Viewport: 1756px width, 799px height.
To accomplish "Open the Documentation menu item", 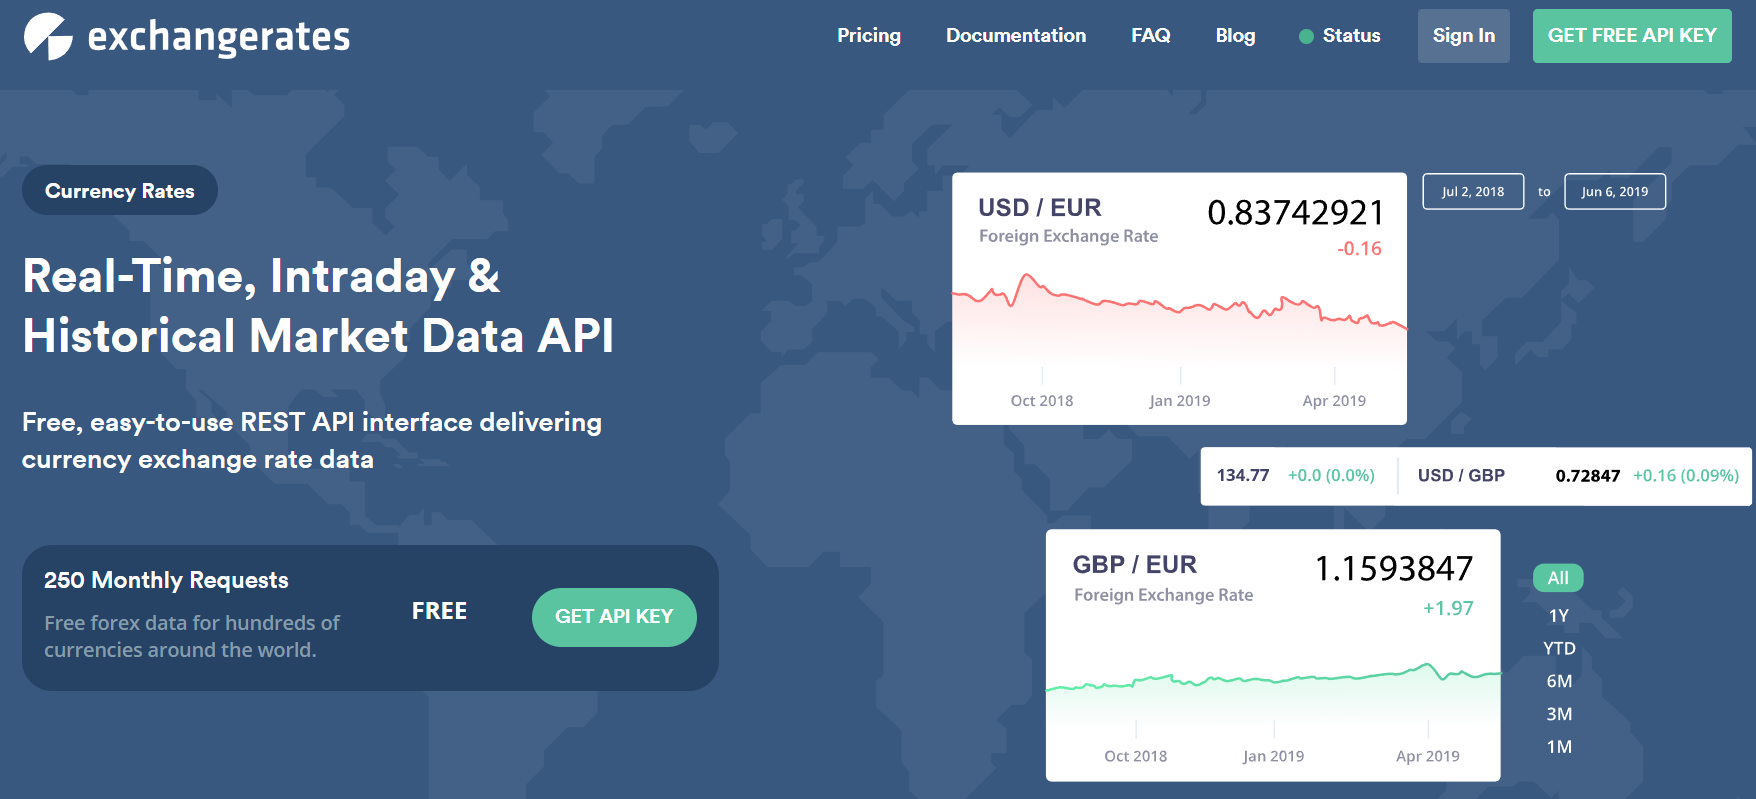I will tap(1016, 36).
